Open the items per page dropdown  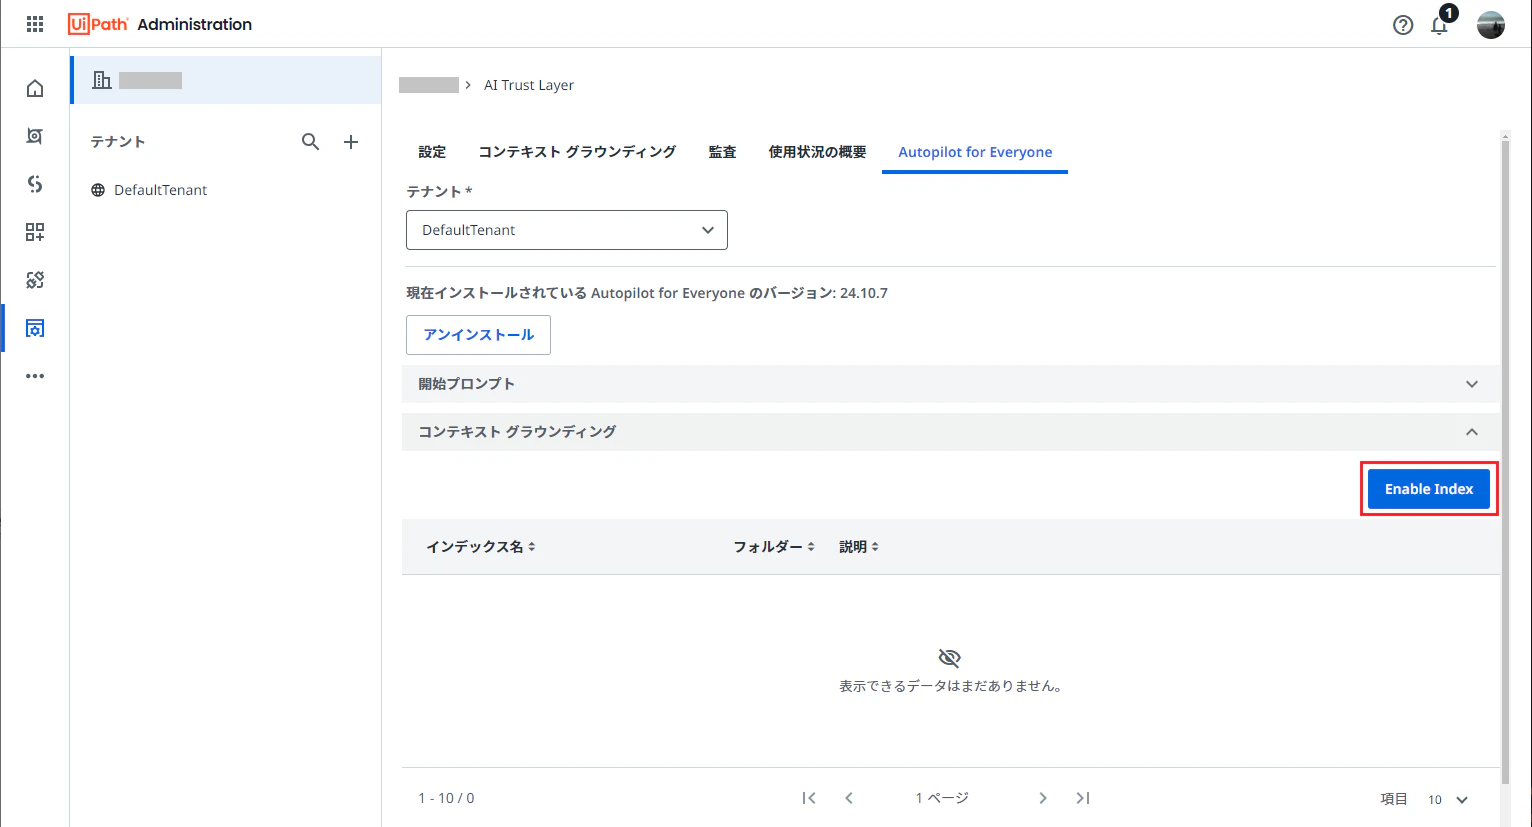coord(1448,799)
